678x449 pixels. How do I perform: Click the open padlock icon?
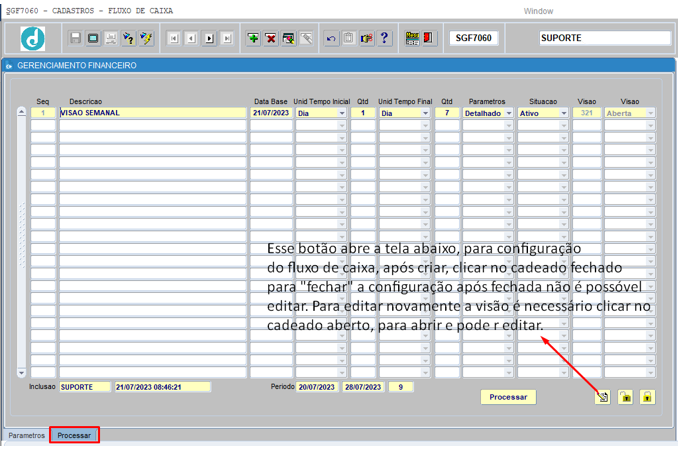tap(626, 397)
